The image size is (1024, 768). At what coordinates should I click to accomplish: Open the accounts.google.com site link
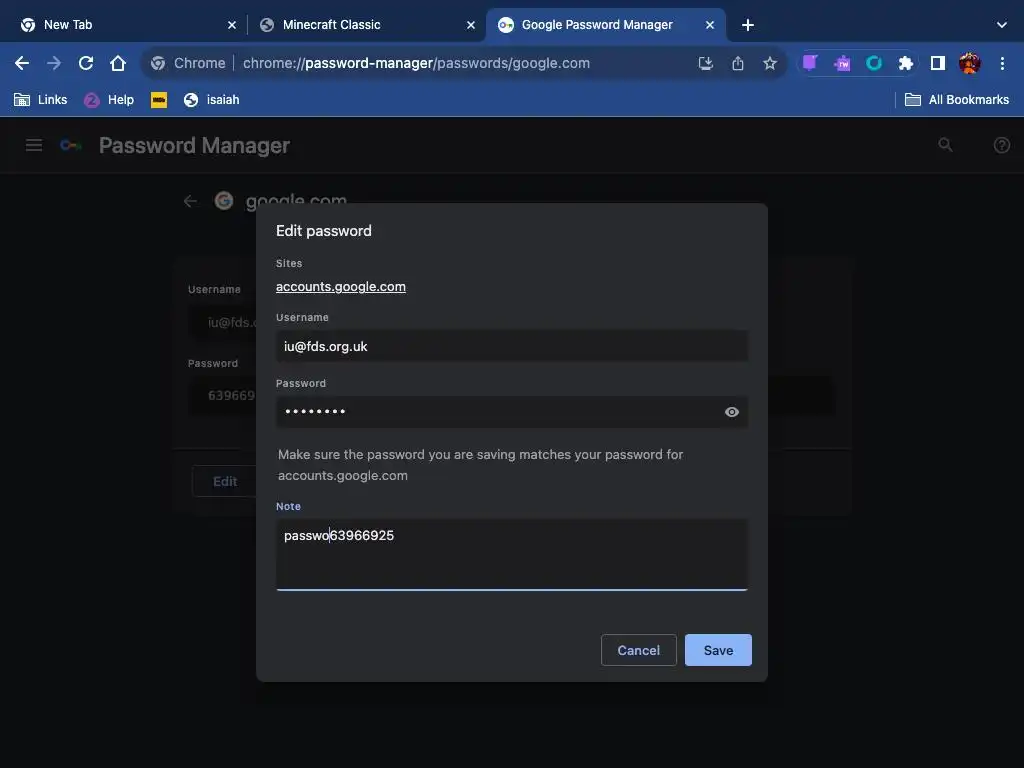point(341,287)
